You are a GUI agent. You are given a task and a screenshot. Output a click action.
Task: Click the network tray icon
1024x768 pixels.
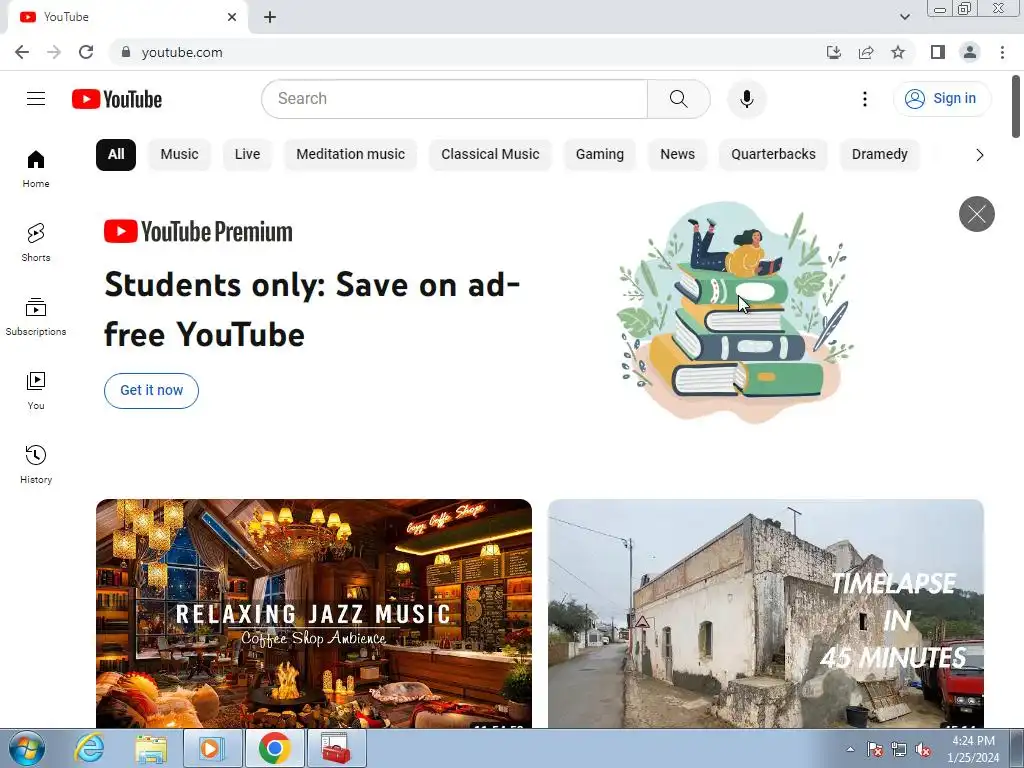[x=899, y=750]
